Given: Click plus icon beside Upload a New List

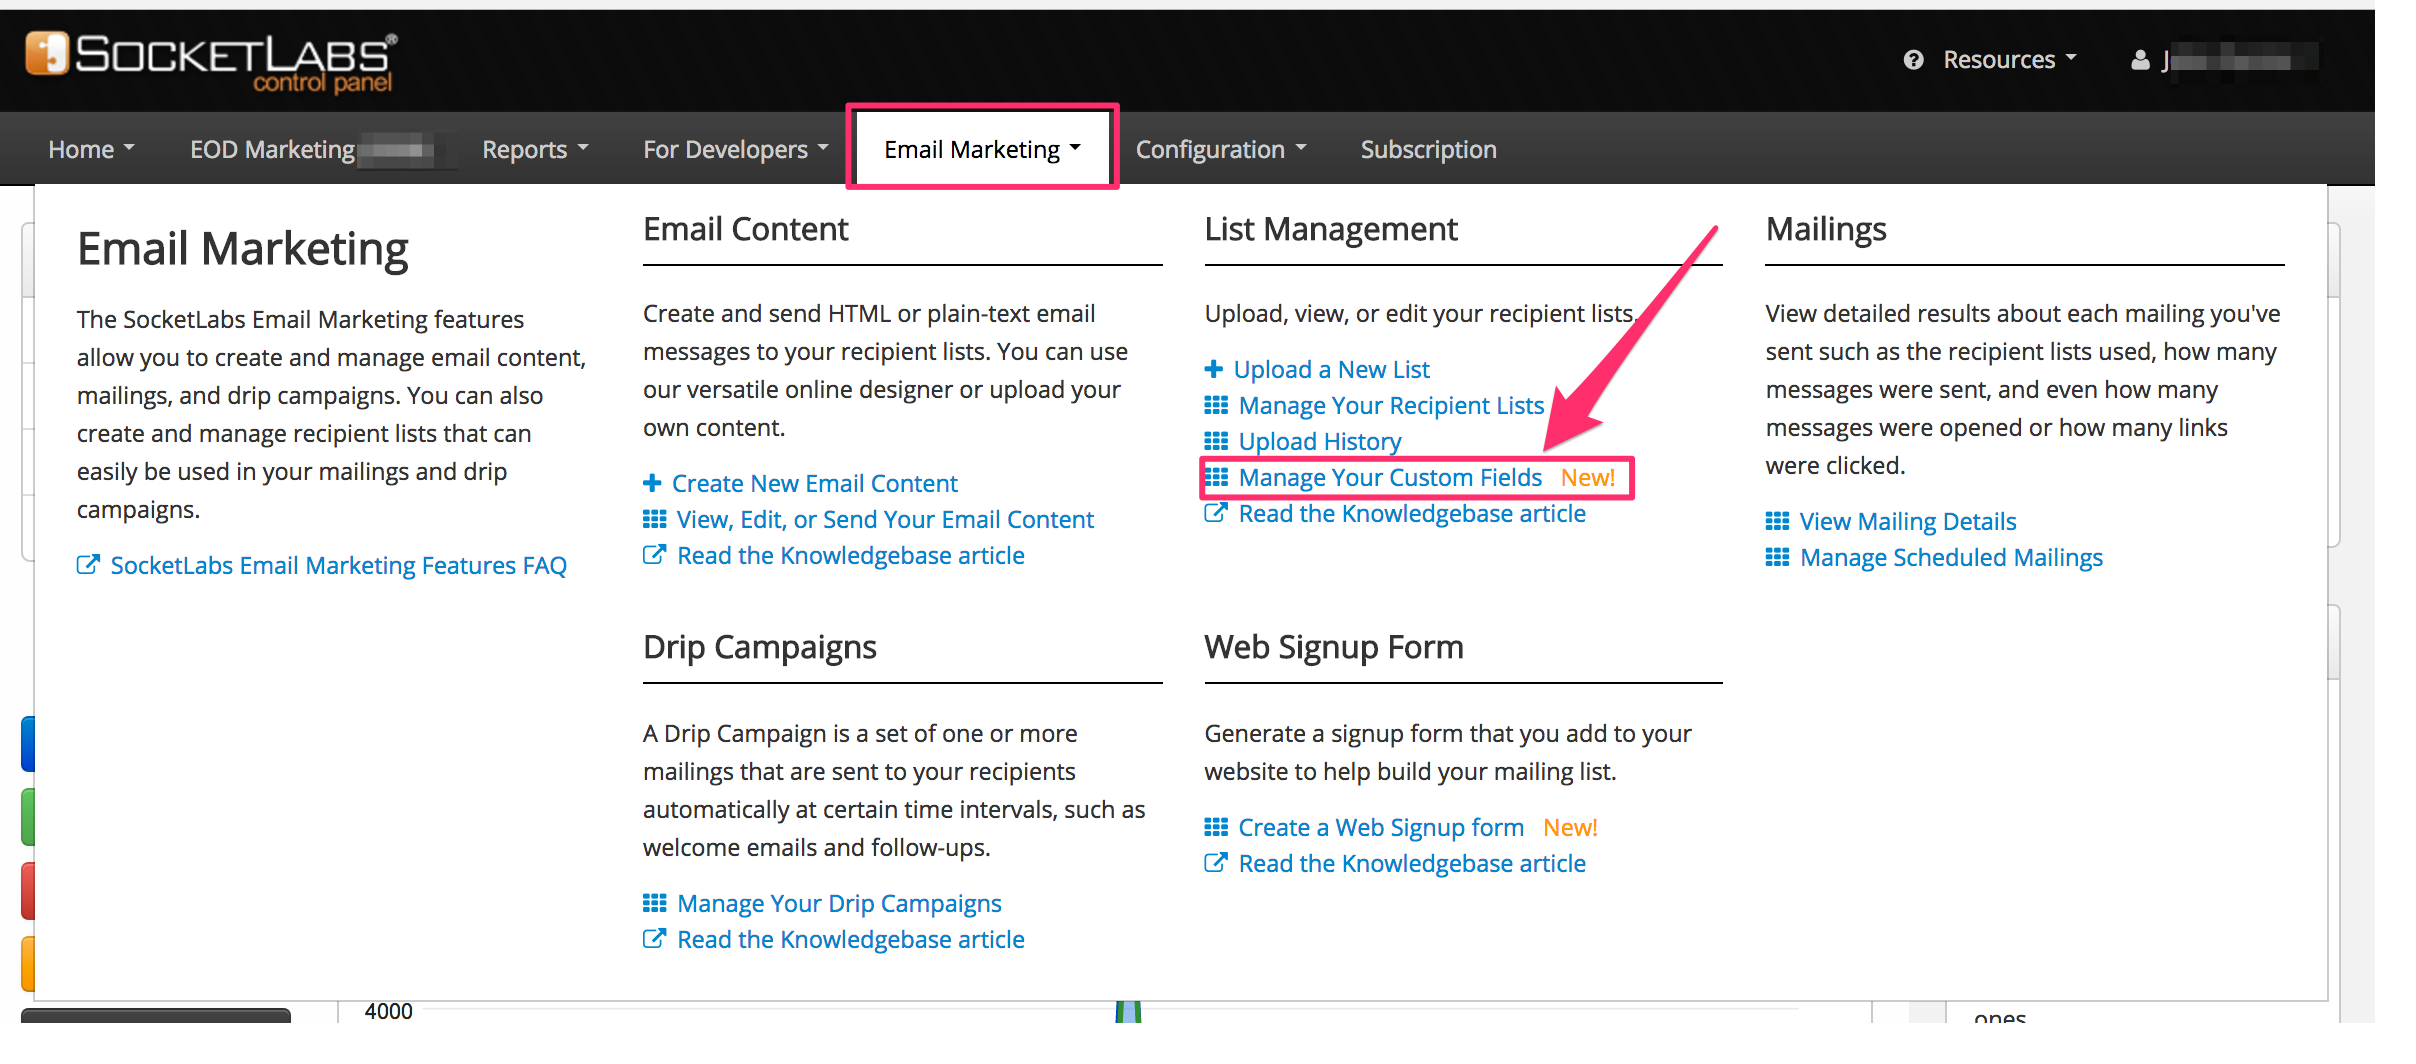Looking at the screenshot, I should (x=1214, y=369).
